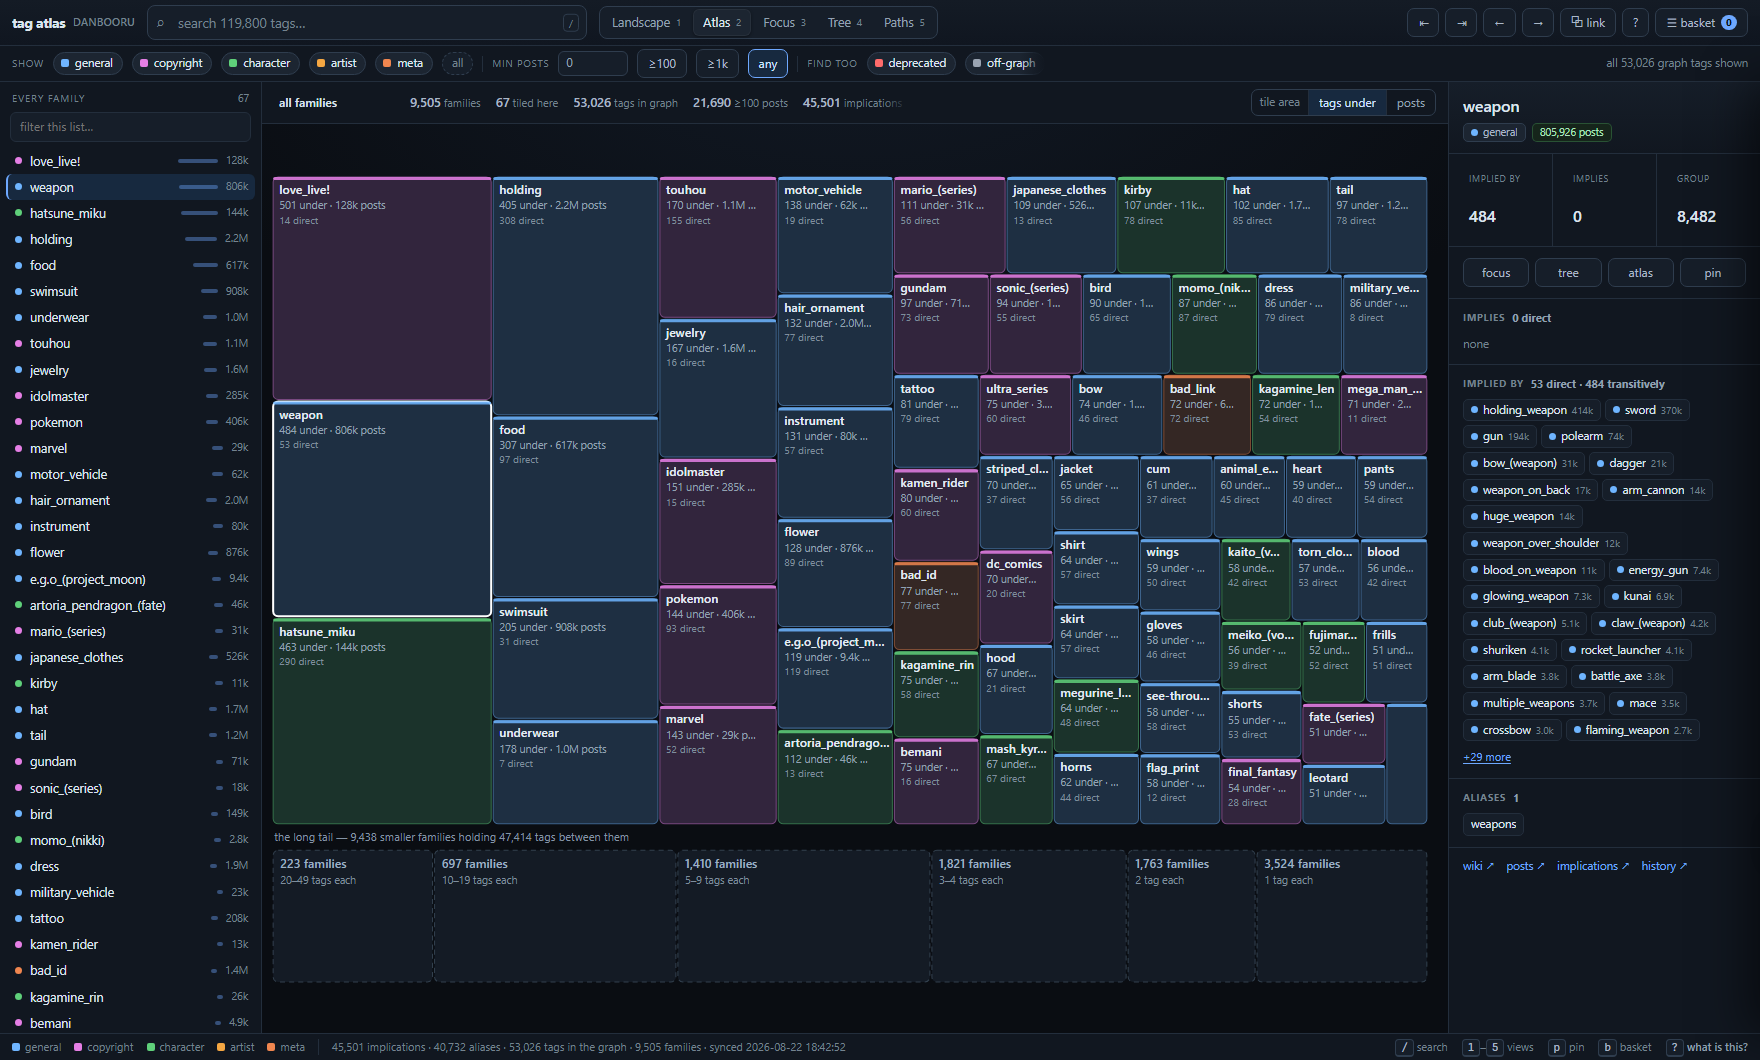Switch to the Atlas view tab
This screenshot has width=1760, height=1060.
tap(722, 23)
